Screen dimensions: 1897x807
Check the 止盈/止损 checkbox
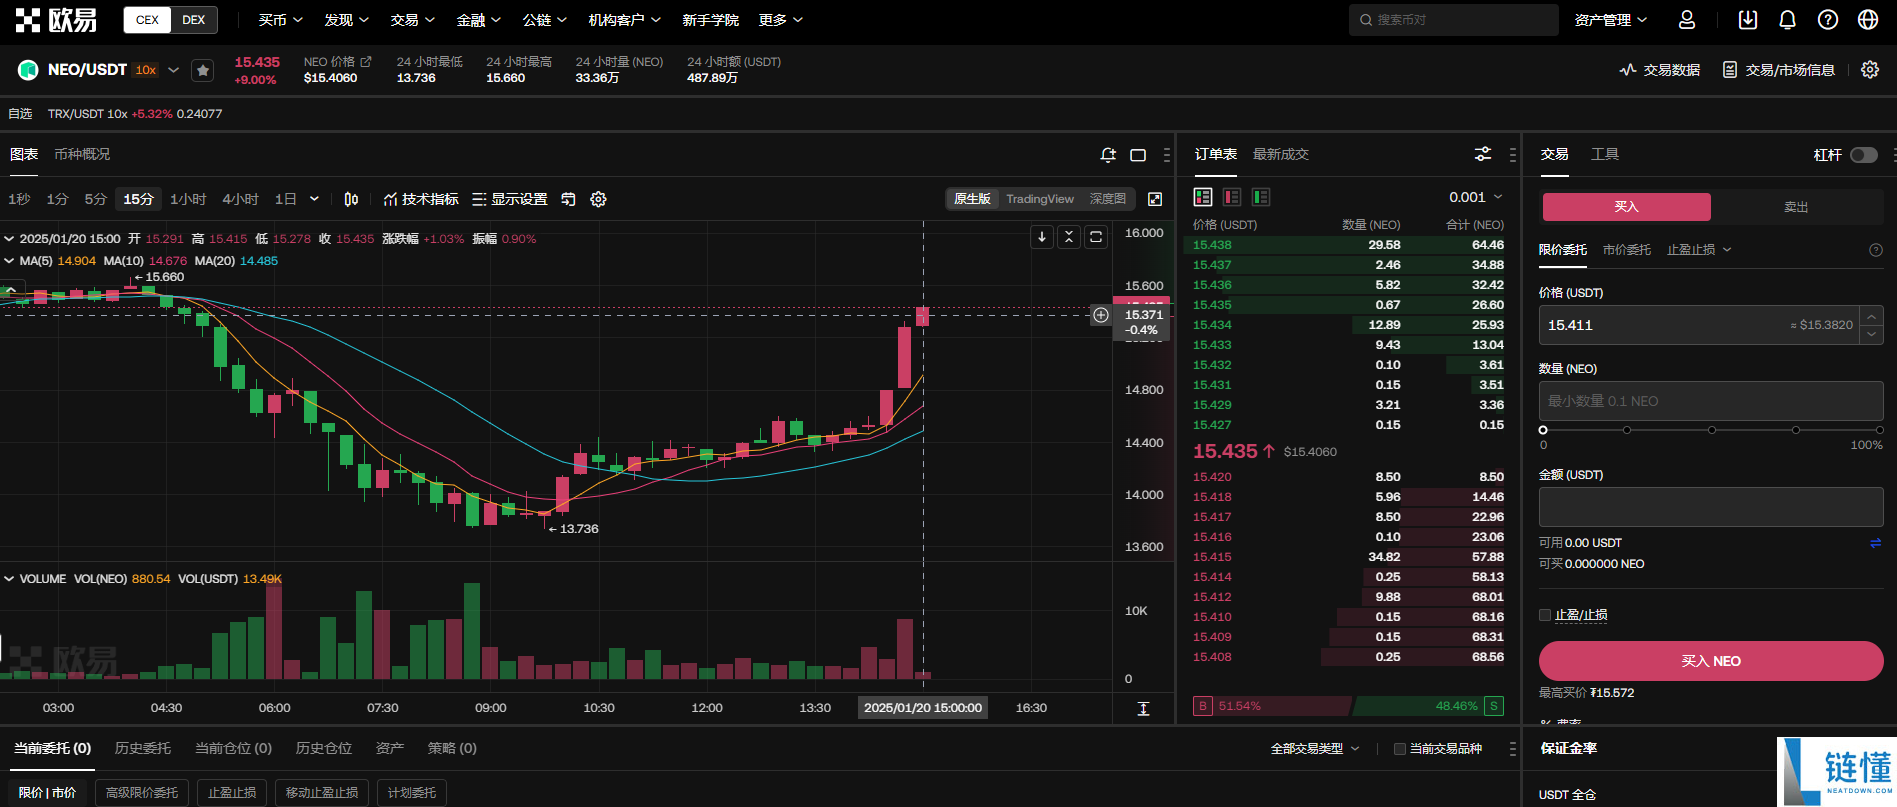coord(1545,615)
